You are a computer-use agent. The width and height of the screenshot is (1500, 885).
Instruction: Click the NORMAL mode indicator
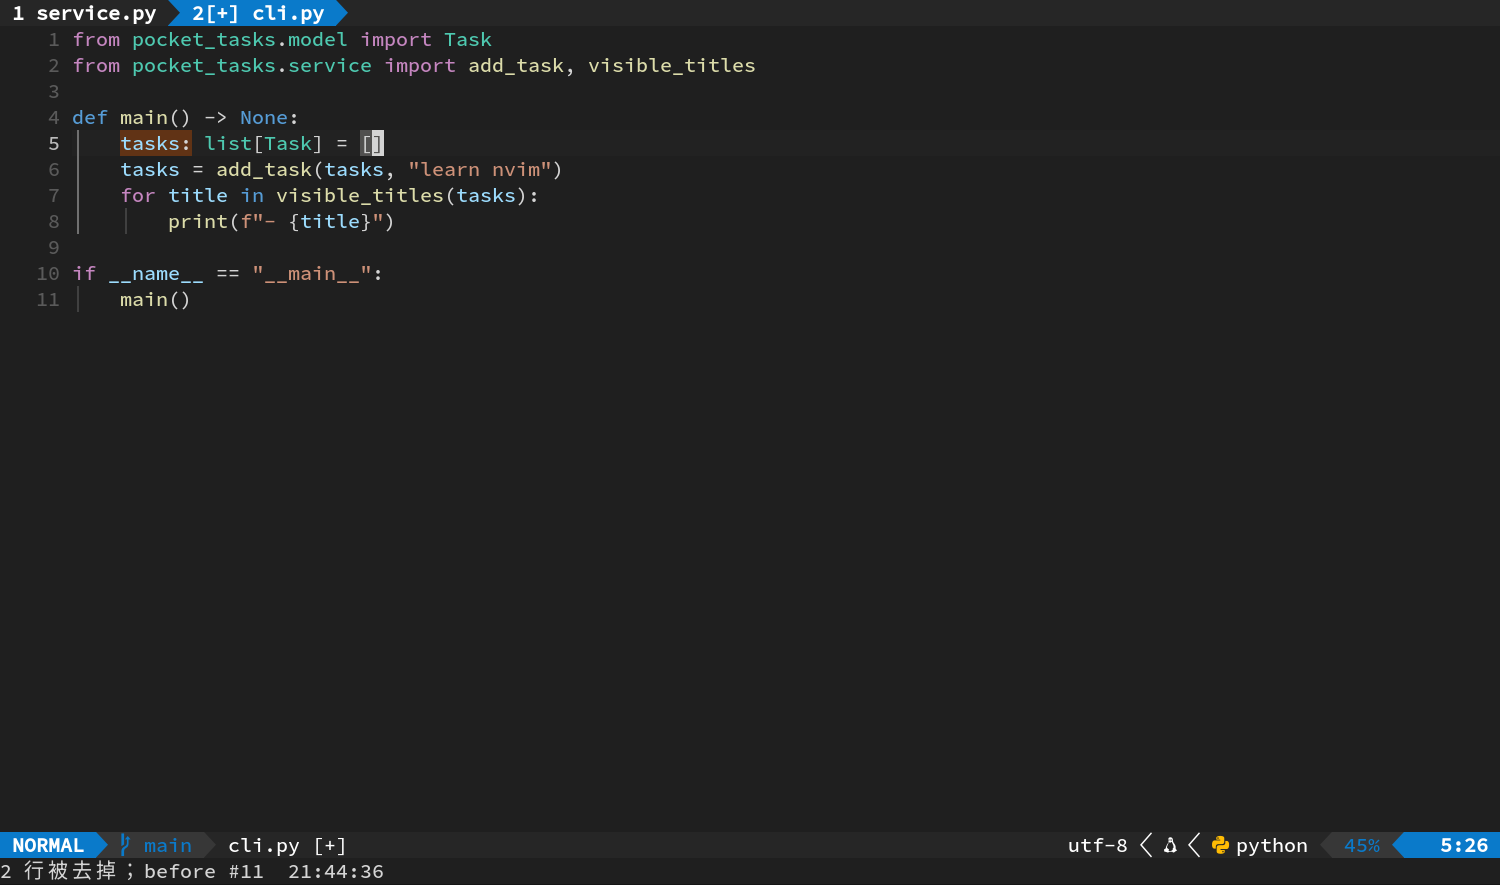[48, 845]
